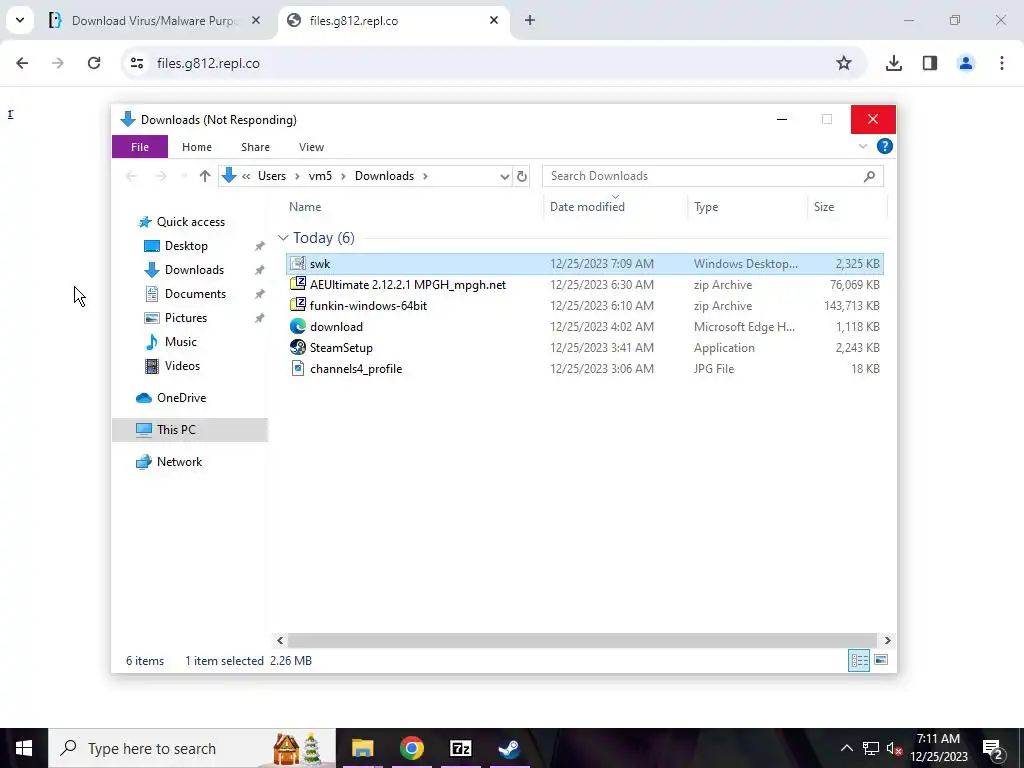The width and height of the screenshot is (1024, 768).
Task: Open the Share ribbon tab
Action: 255,147
